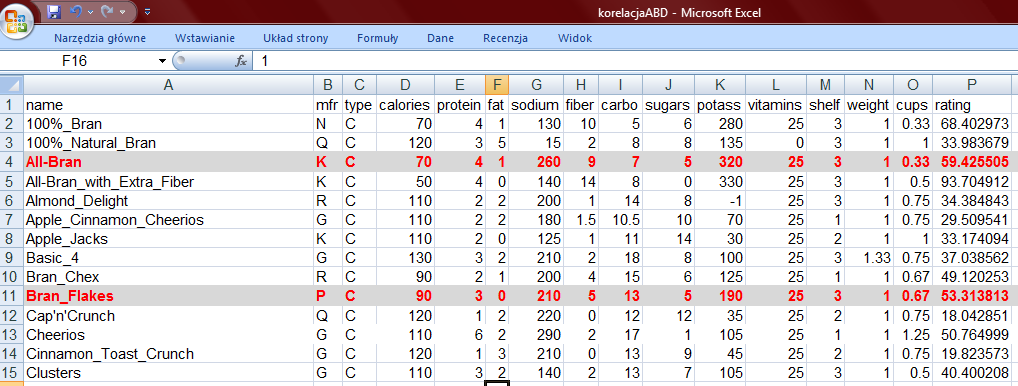Select the 'Cheerios' cell in column A
The image size is (1018, 386).
click(x=168, y=335)
